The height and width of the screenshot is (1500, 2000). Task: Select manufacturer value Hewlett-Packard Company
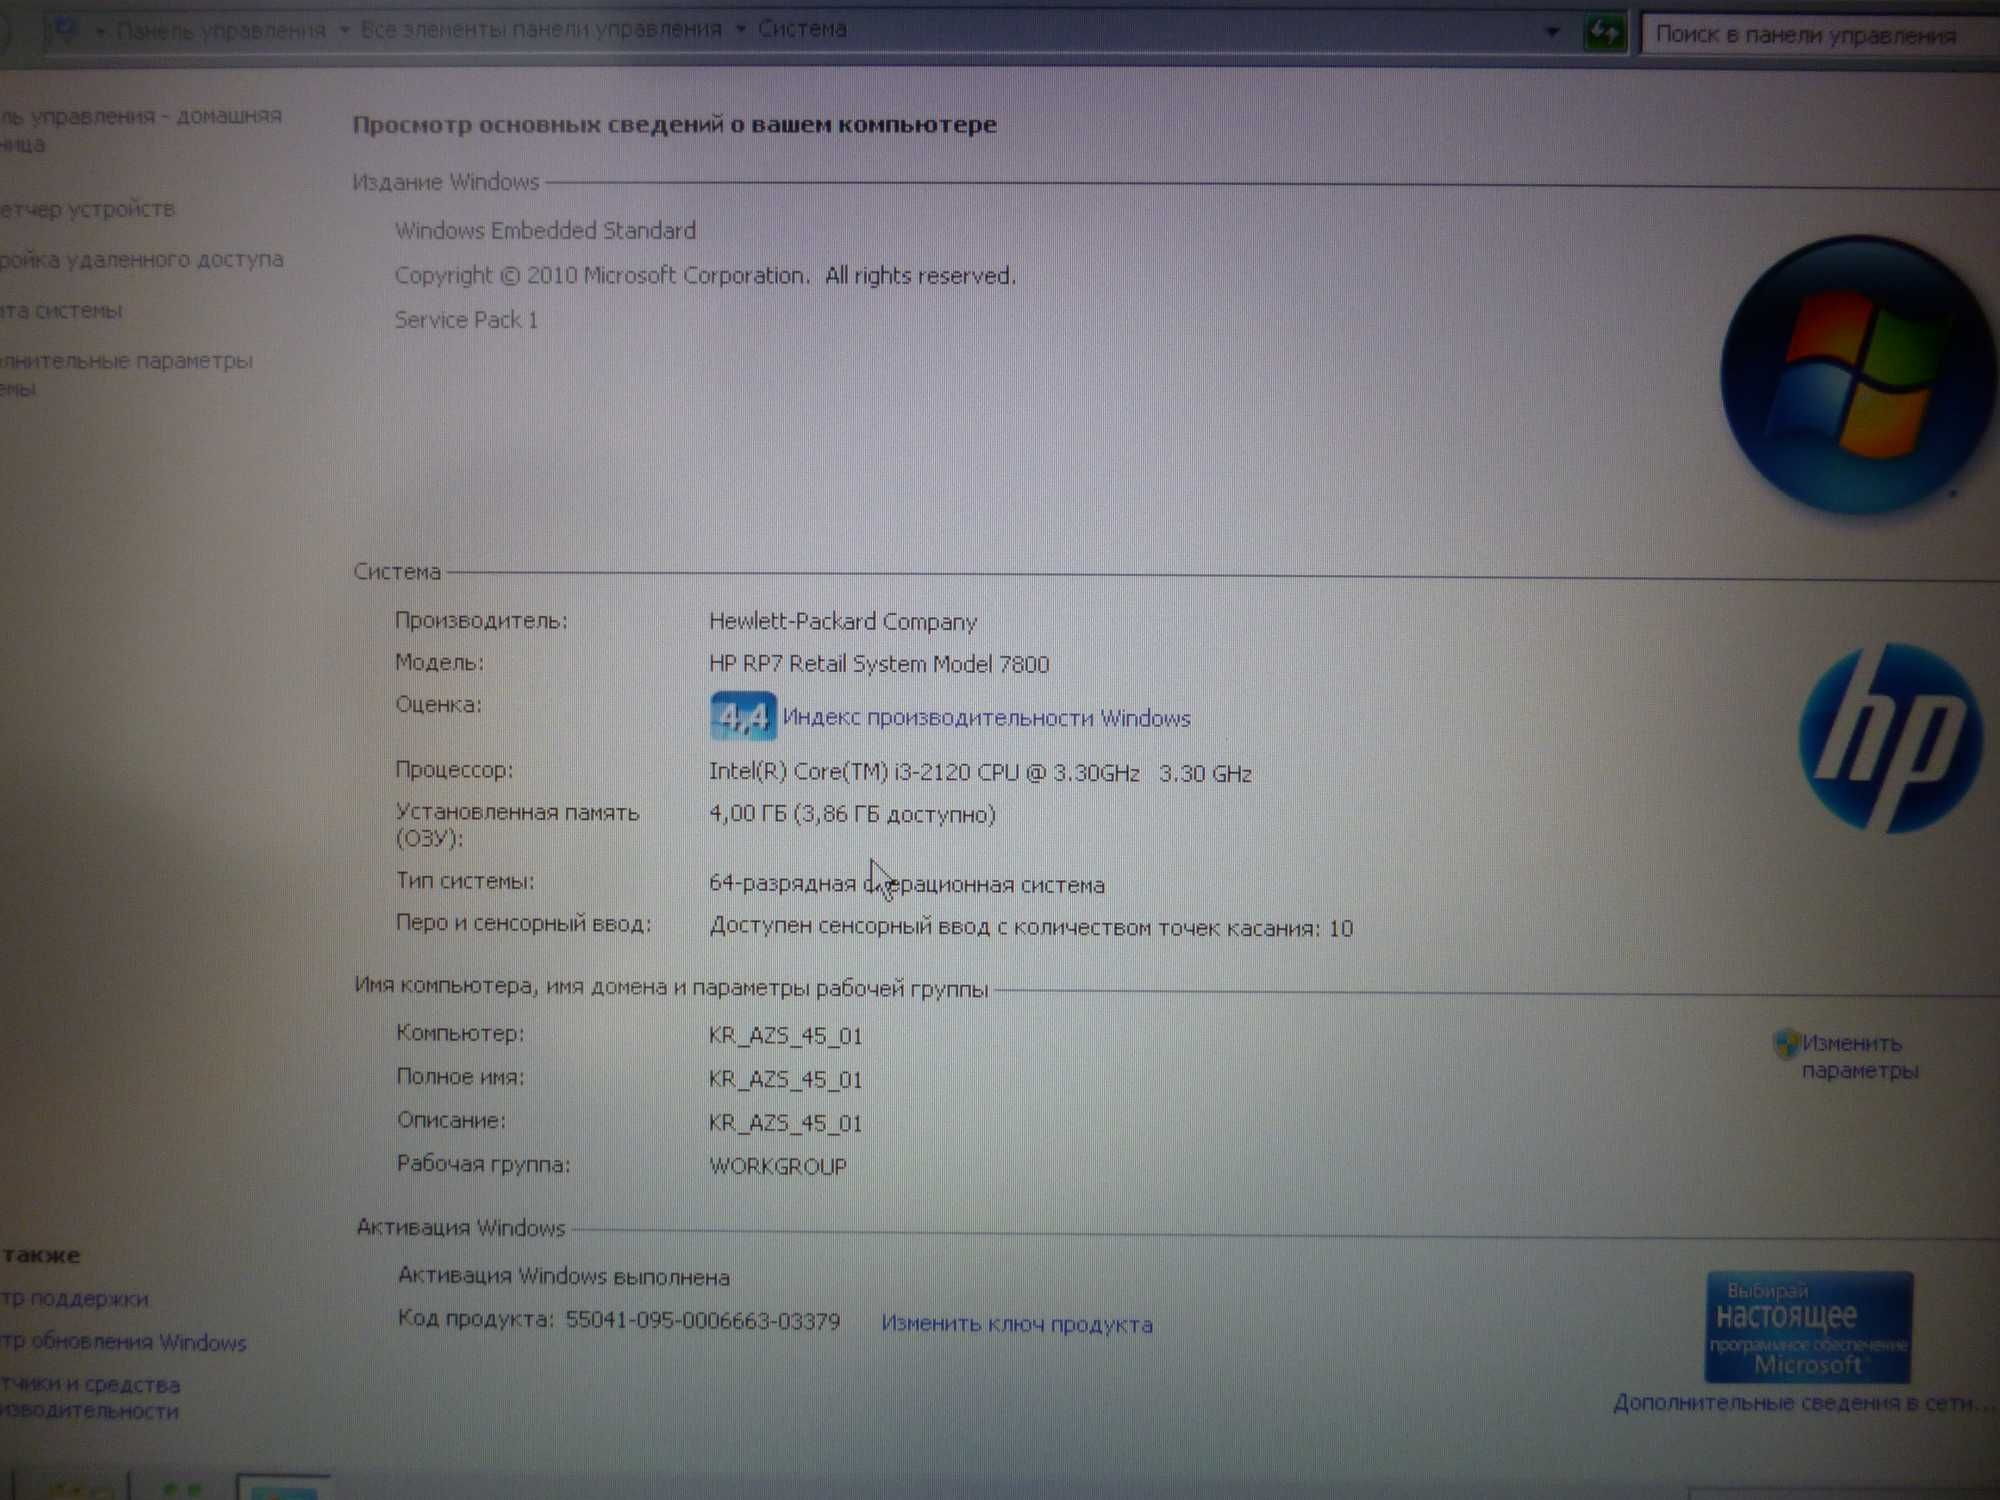(x=843, y=622)
